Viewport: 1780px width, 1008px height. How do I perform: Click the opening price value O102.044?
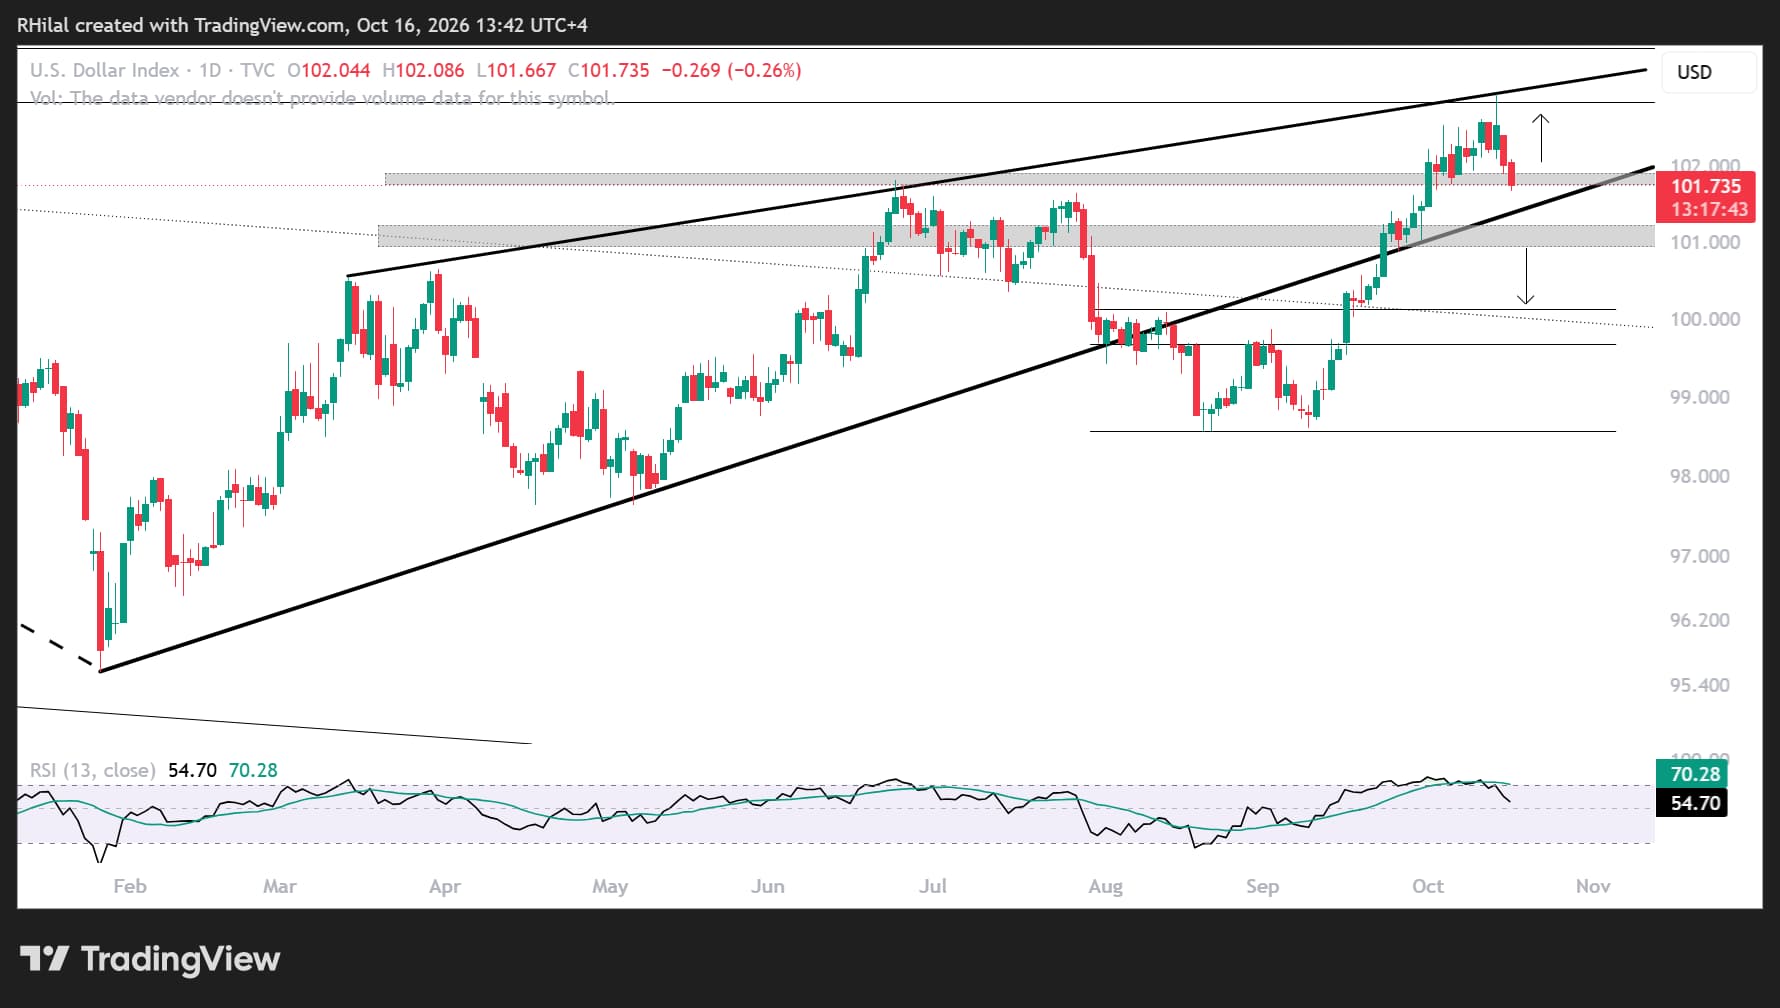[329, 70]
